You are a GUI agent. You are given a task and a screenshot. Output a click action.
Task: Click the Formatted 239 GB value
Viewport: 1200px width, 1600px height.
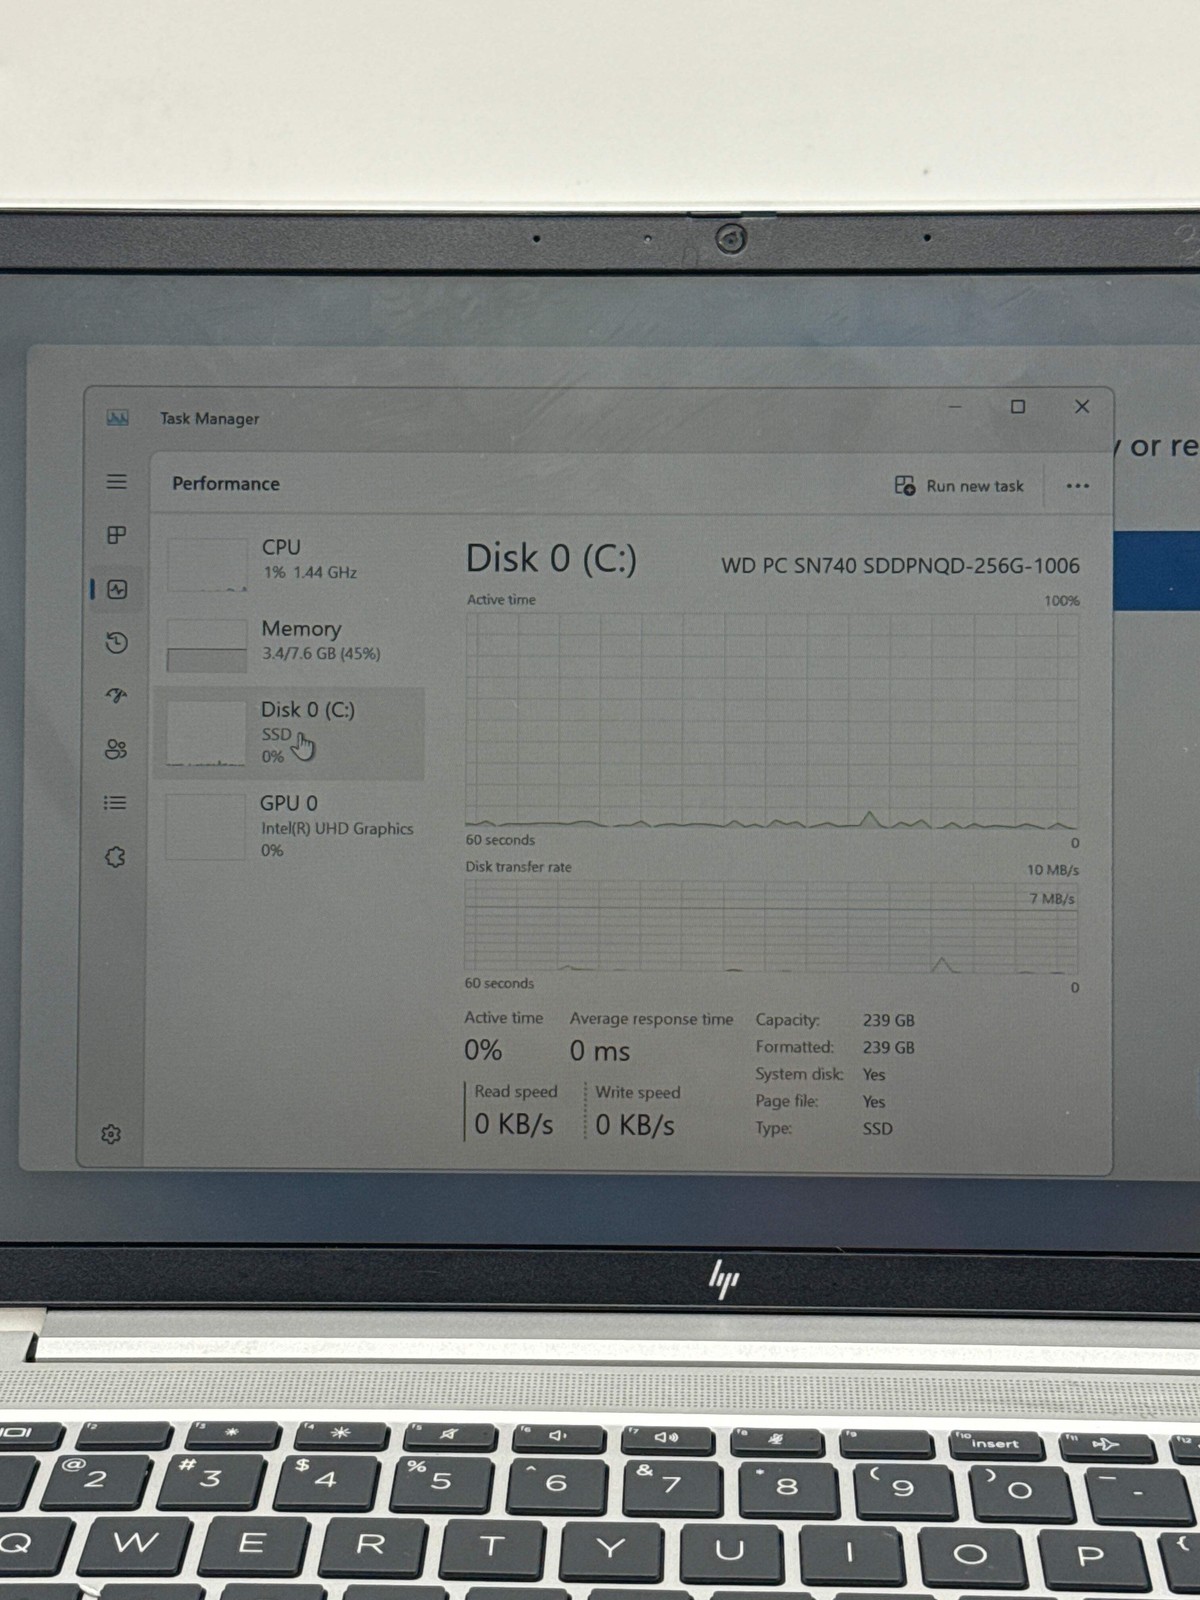coord(889,1048)
